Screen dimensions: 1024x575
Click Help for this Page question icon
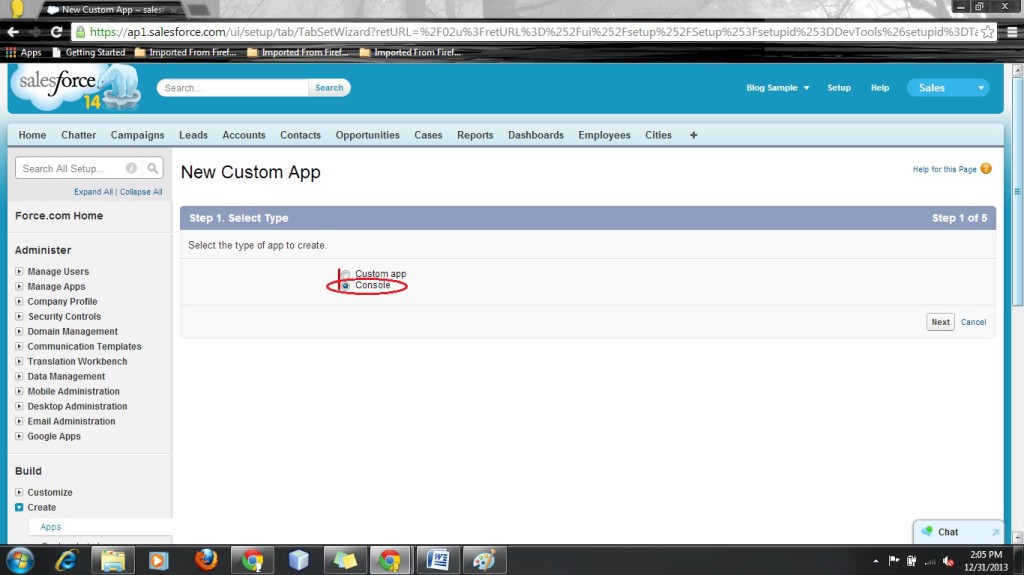pos(986,169)
